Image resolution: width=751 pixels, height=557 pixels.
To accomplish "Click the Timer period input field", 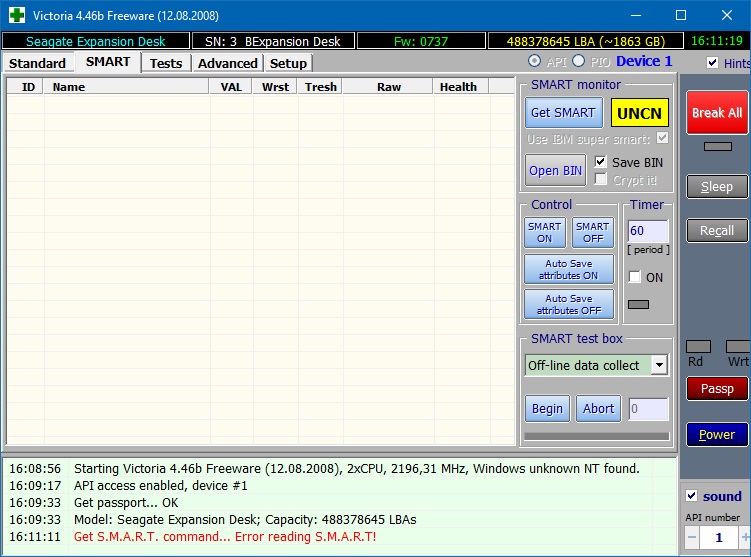I will tap(648, 231).
